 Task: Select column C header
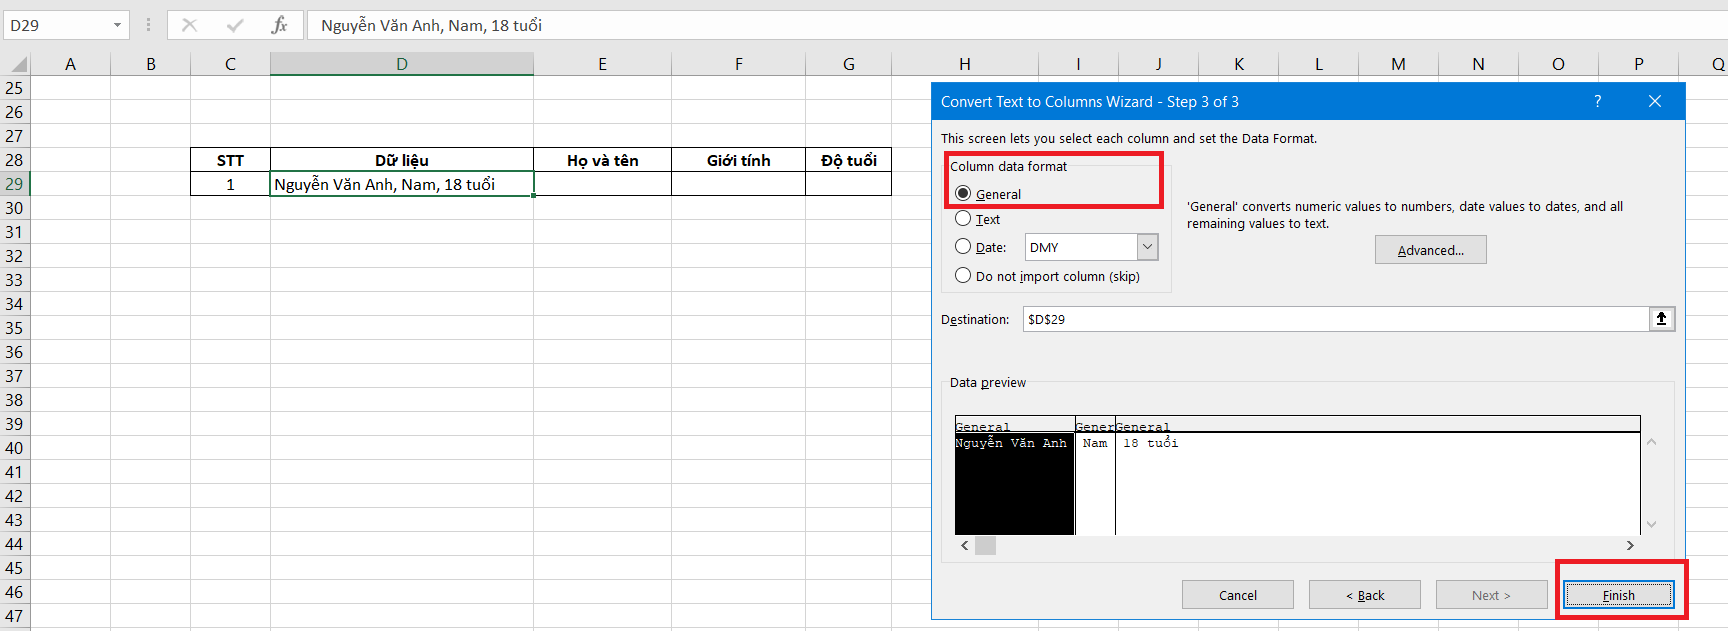tap(230, 64)
